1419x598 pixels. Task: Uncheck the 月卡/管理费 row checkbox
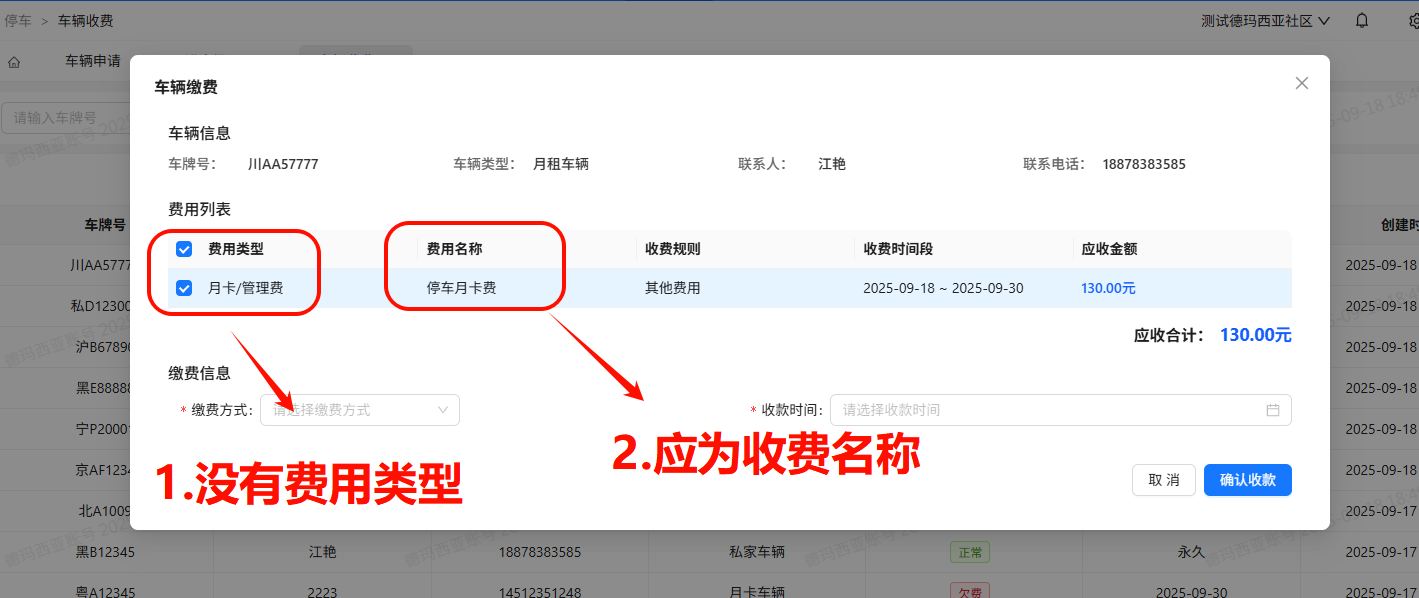point(184,288)
